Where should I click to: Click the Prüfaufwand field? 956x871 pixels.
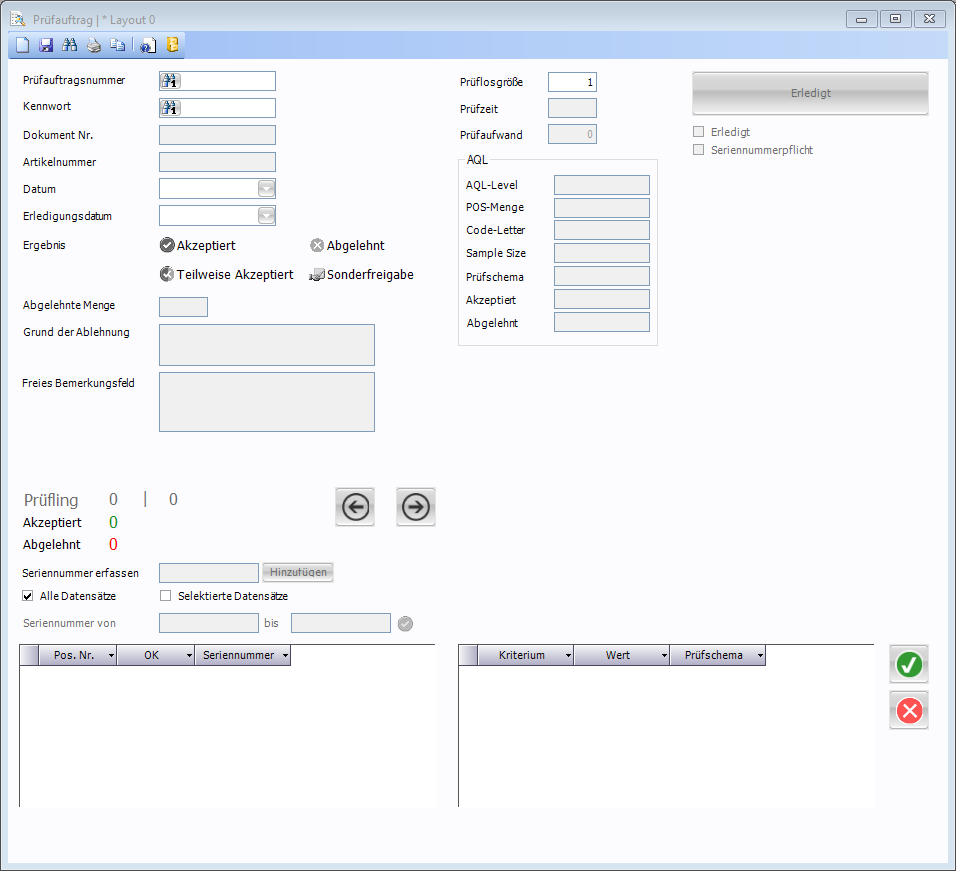click(x=573, y=134)
